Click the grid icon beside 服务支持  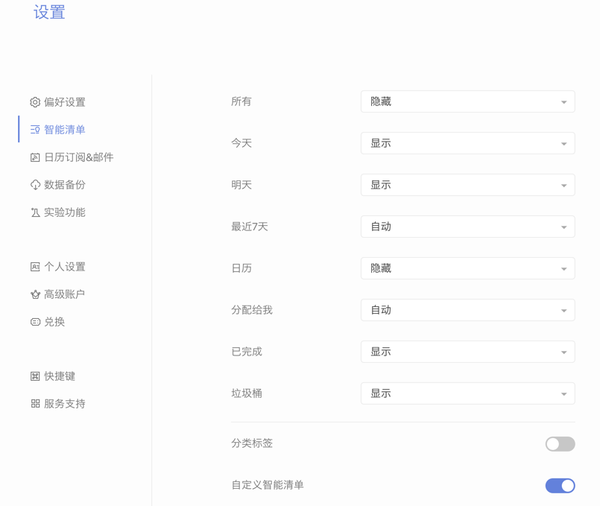coord(35,404)
